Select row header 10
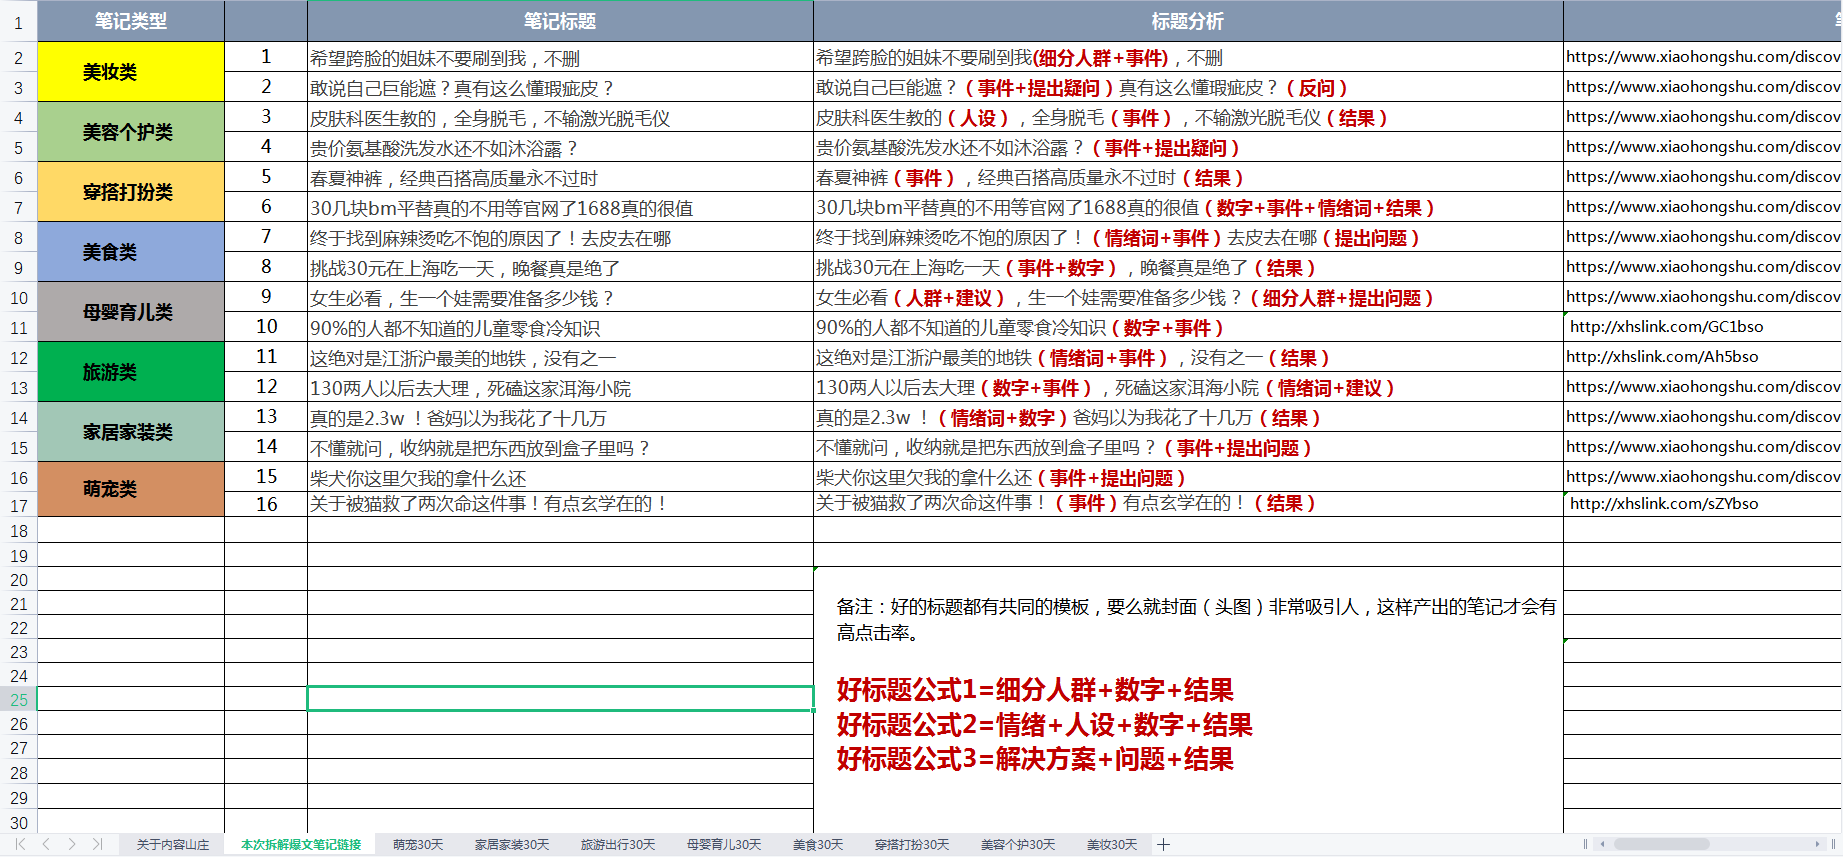This screenshot has width=1843, height=857. point(18,298)
